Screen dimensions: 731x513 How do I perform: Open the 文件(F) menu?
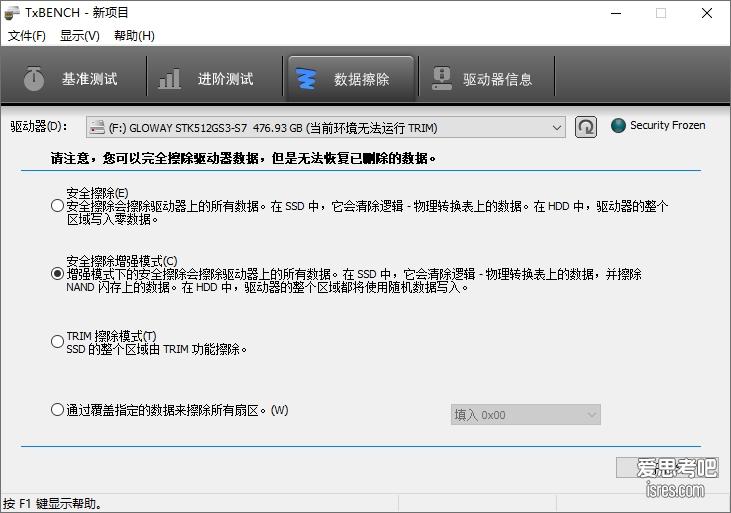pos(27,36)
